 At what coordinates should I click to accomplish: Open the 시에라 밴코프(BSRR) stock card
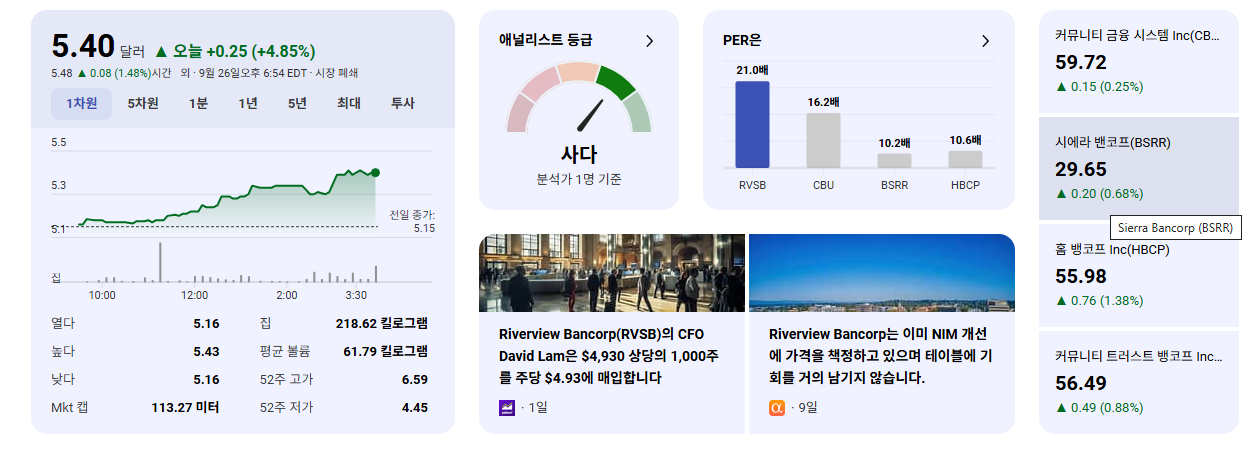[x=1139, y=168]
